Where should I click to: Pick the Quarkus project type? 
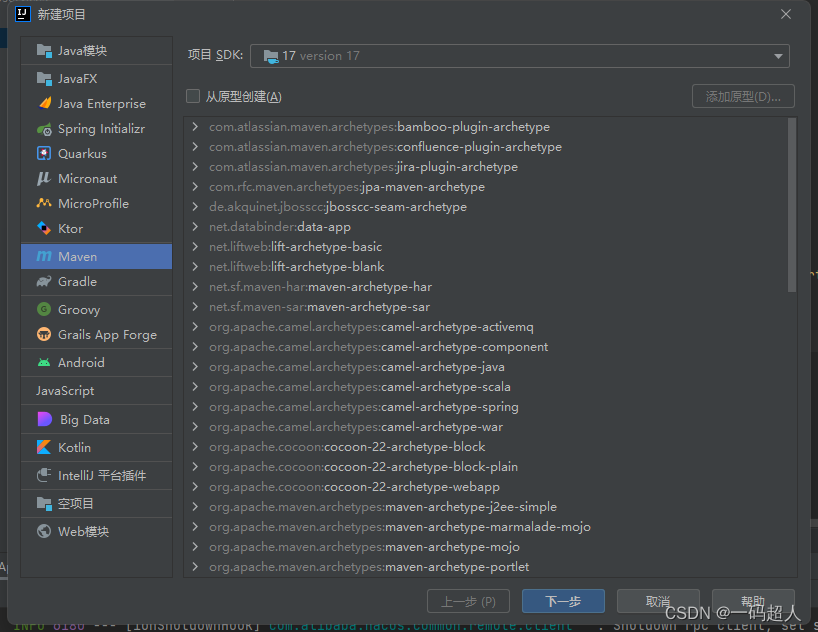point(97,153)
